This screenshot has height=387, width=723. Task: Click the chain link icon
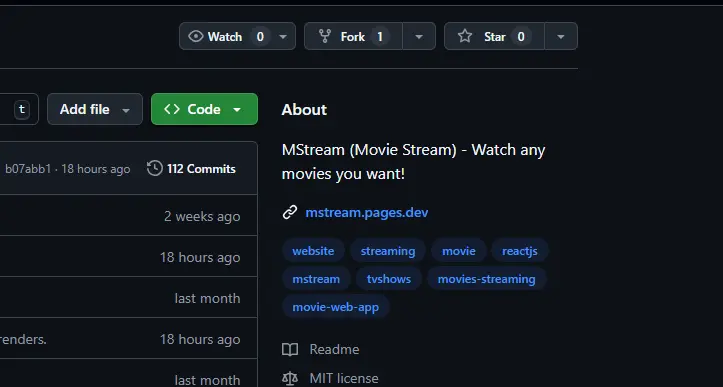(290, 212)
